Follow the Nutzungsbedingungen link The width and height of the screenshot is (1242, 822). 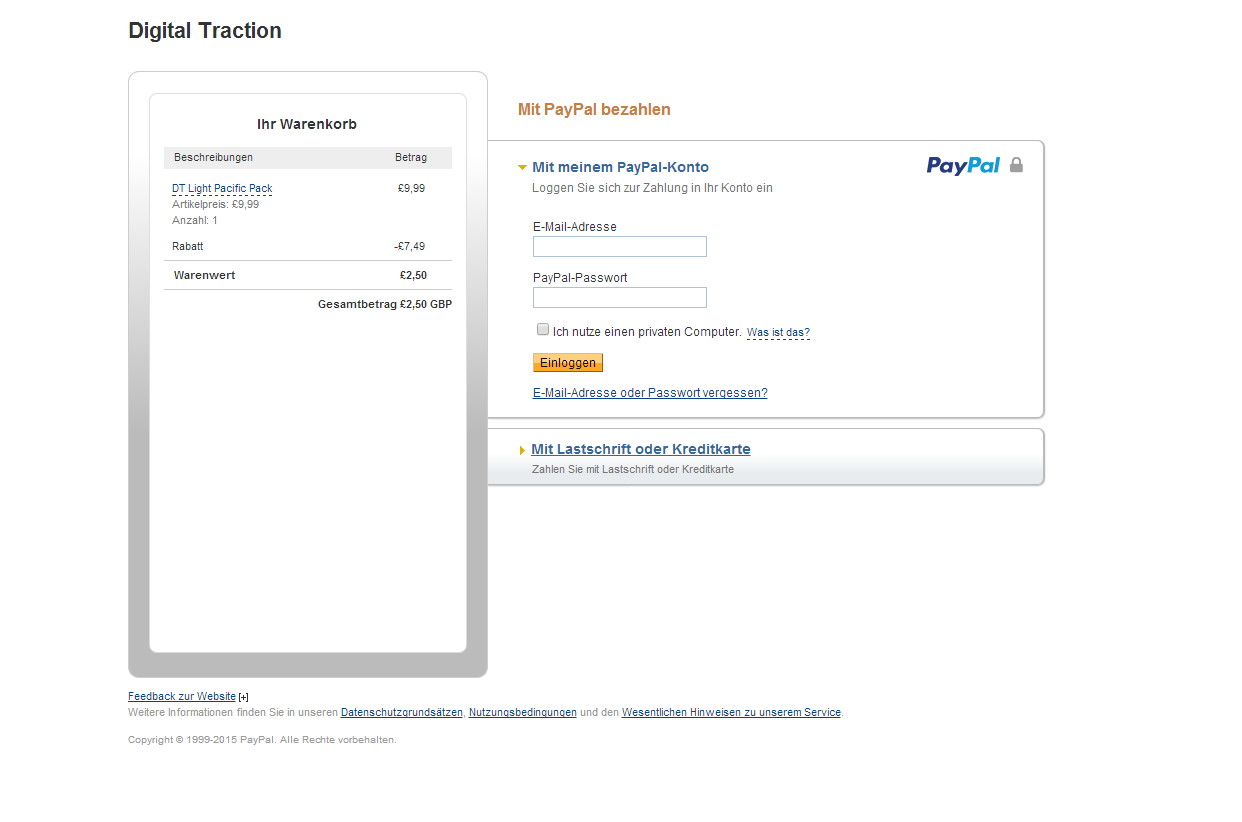[522, 713]
